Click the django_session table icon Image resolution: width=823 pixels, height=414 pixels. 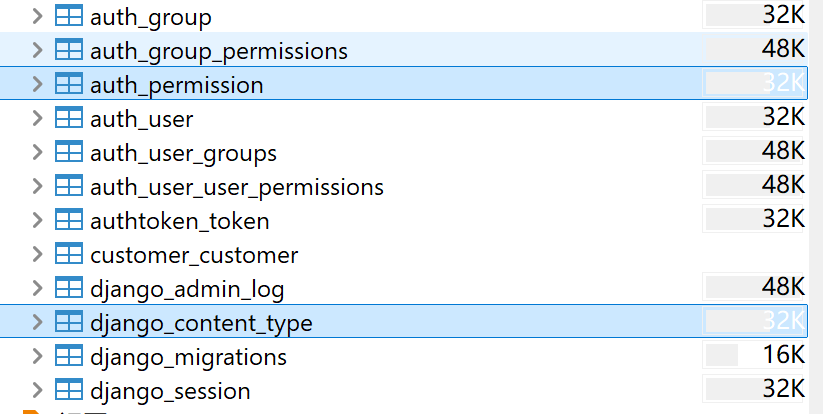[68, 390]
